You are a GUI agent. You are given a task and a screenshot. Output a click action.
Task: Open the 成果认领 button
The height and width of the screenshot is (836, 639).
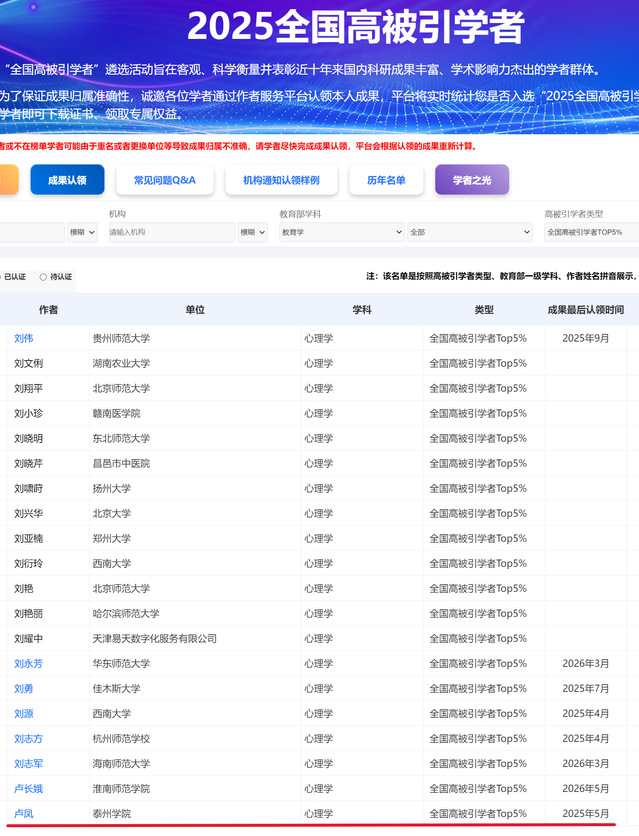67,180
